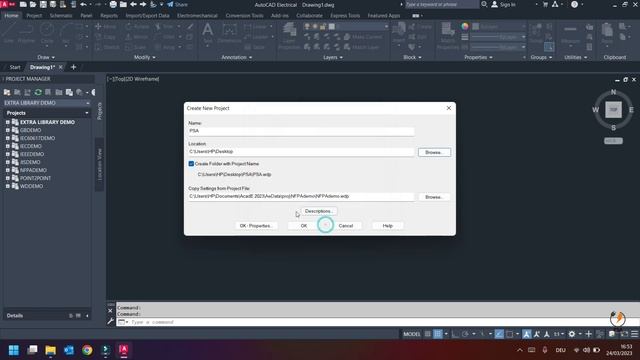The image size is (640, 360).
Task: Open color wheel in Properties panel
Action: pyautogui.click(x=465, y=27)
